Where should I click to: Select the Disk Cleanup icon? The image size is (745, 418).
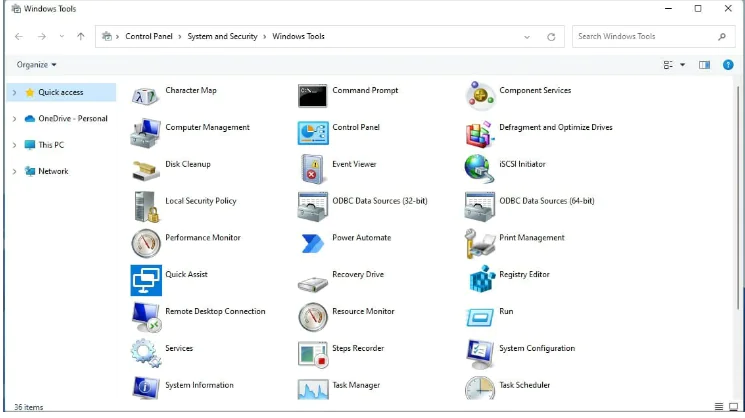(146, 169)
